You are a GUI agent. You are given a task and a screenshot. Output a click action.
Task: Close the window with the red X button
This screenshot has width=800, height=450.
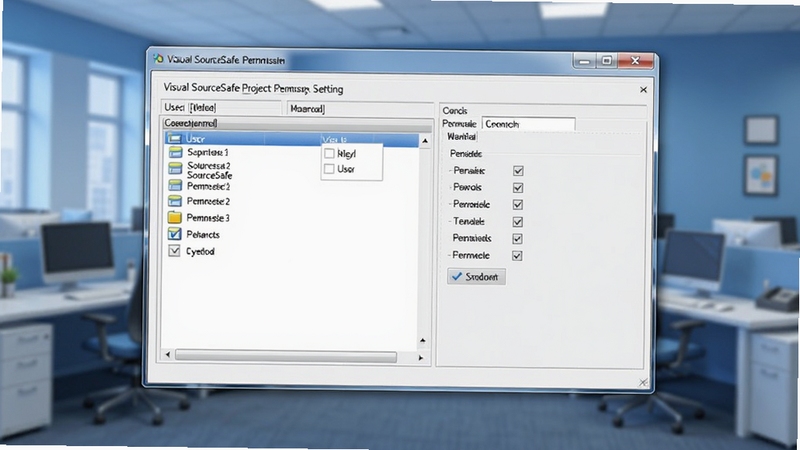coord(635,61)
